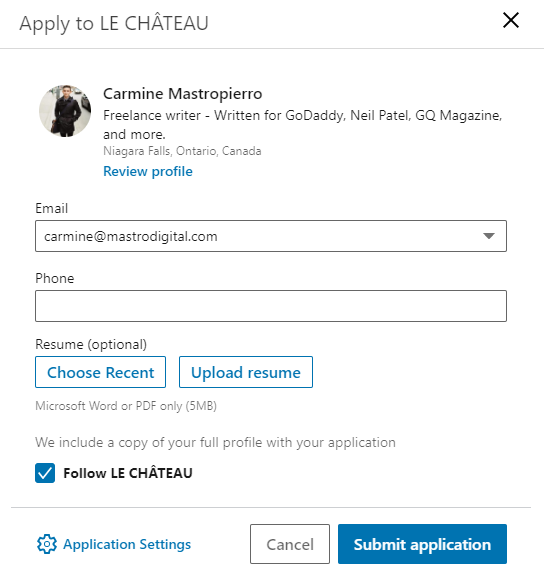Click the Choose Recent resume button
Screen dimensions: 544x588
pyautogui.click(x=100, y=372)
